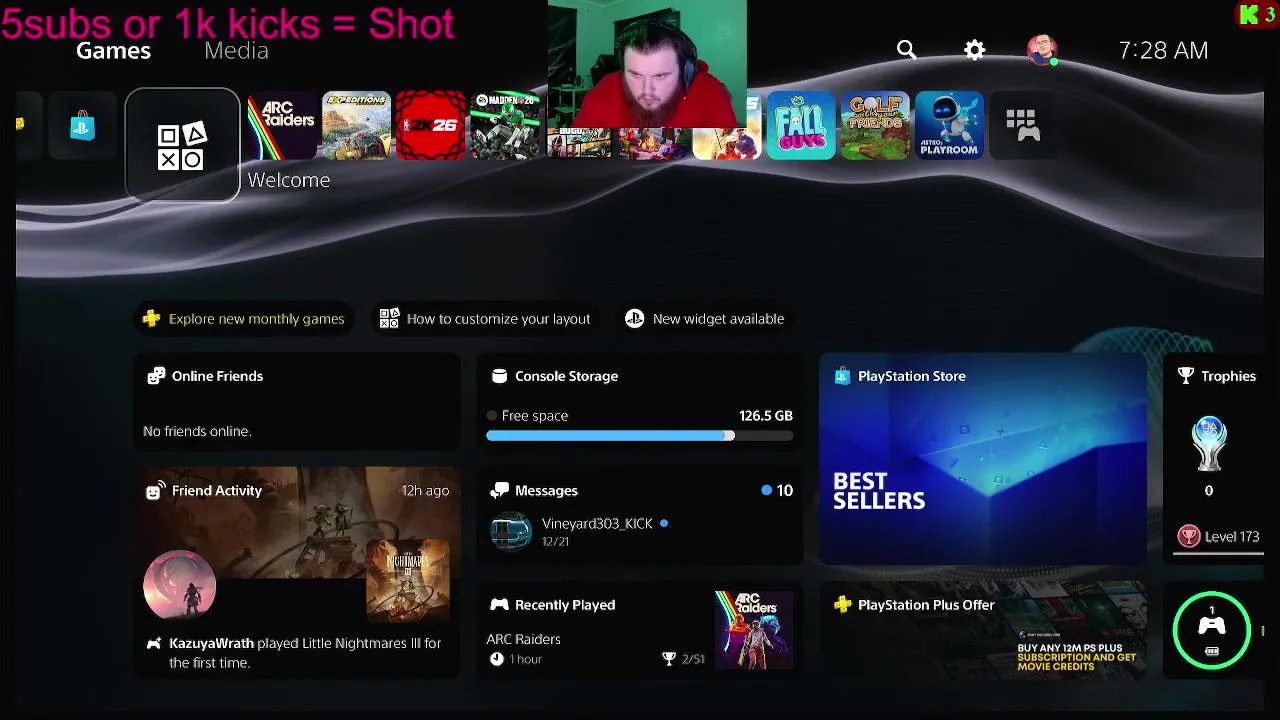Screen dimensions: 1280x720
Task: Open the search magnifier icon
Action: [x=906, y=49]
